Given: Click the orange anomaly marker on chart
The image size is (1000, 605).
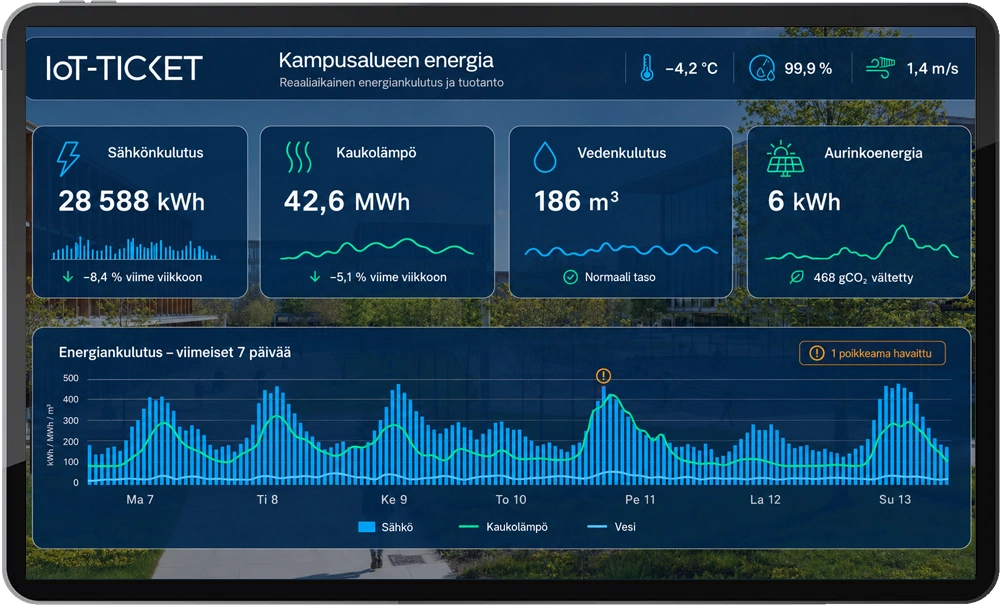Looking at the screenshot, I should (603, 376).
